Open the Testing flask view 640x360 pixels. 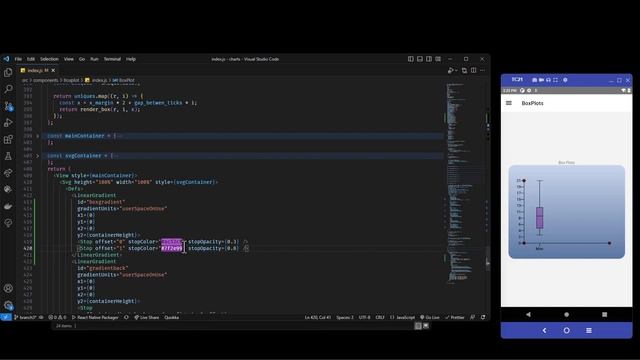[8, 156]
